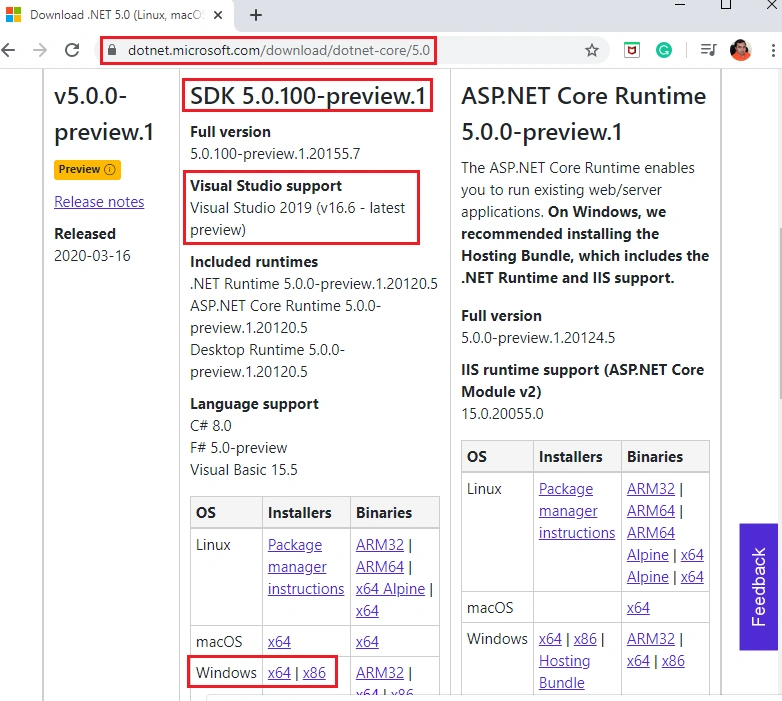
Task: Click the Preview info circle icon
Action: tap(110, 170)
